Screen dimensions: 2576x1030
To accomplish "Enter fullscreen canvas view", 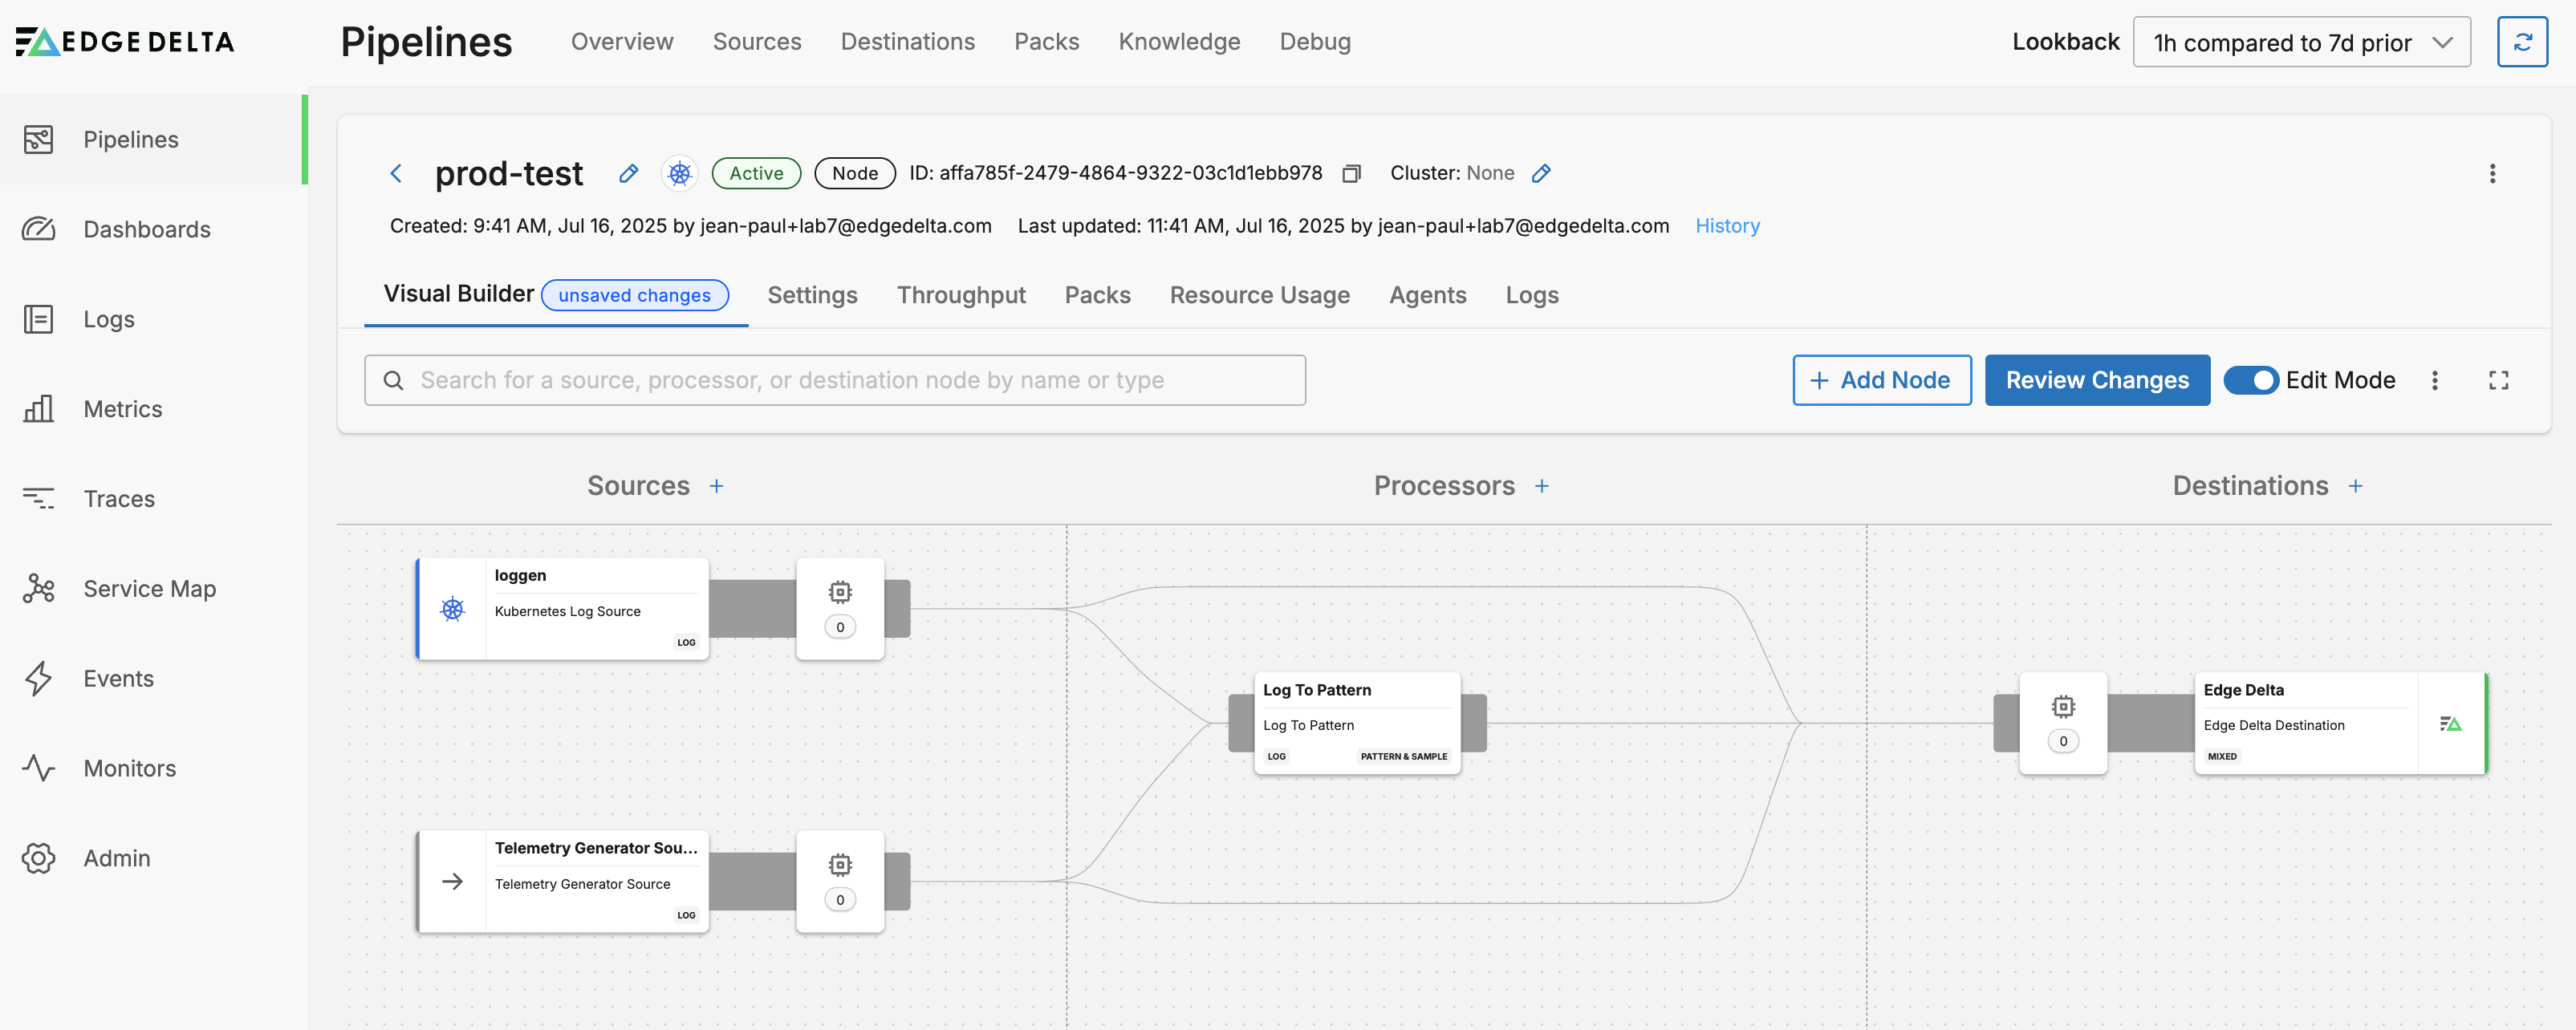I will pos(2498,380).
